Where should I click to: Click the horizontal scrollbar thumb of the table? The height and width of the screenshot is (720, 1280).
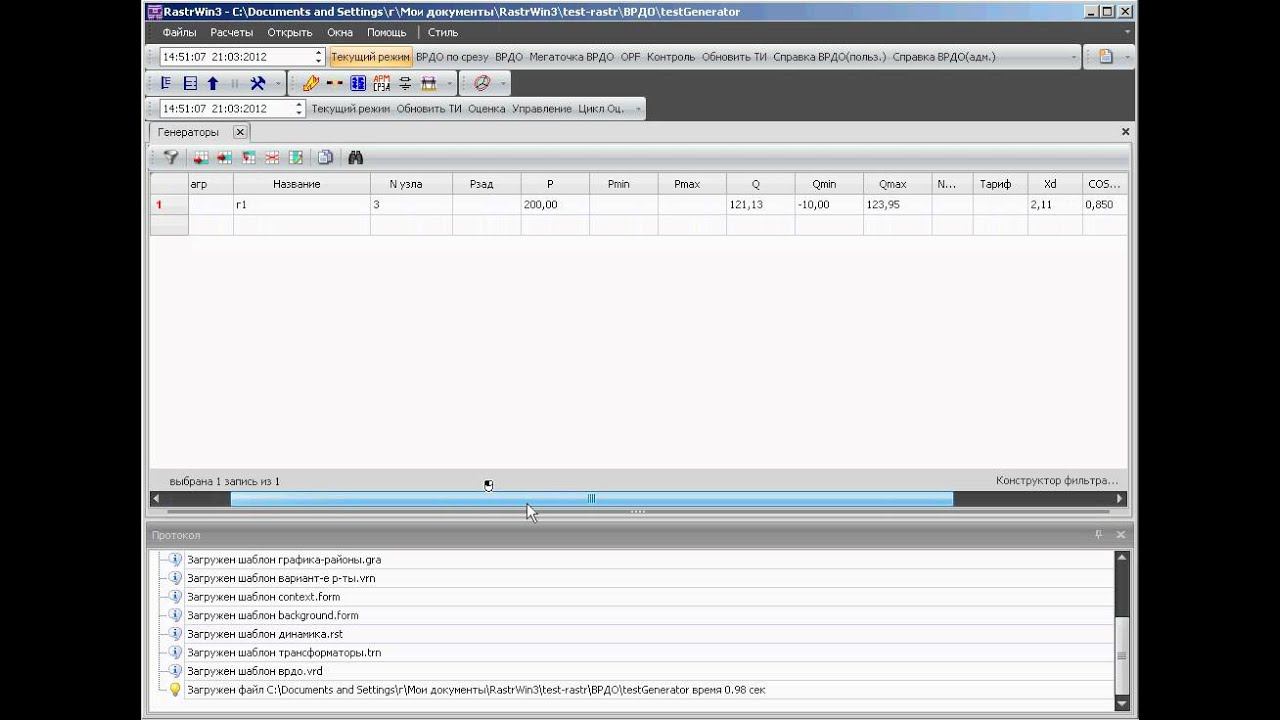[591, 498]
